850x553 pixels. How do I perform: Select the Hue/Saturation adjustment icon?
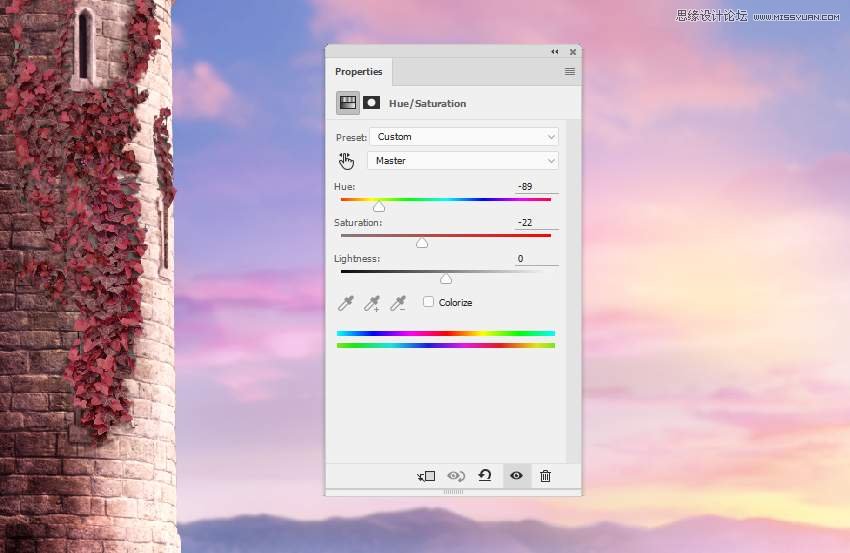pos(347,103)
